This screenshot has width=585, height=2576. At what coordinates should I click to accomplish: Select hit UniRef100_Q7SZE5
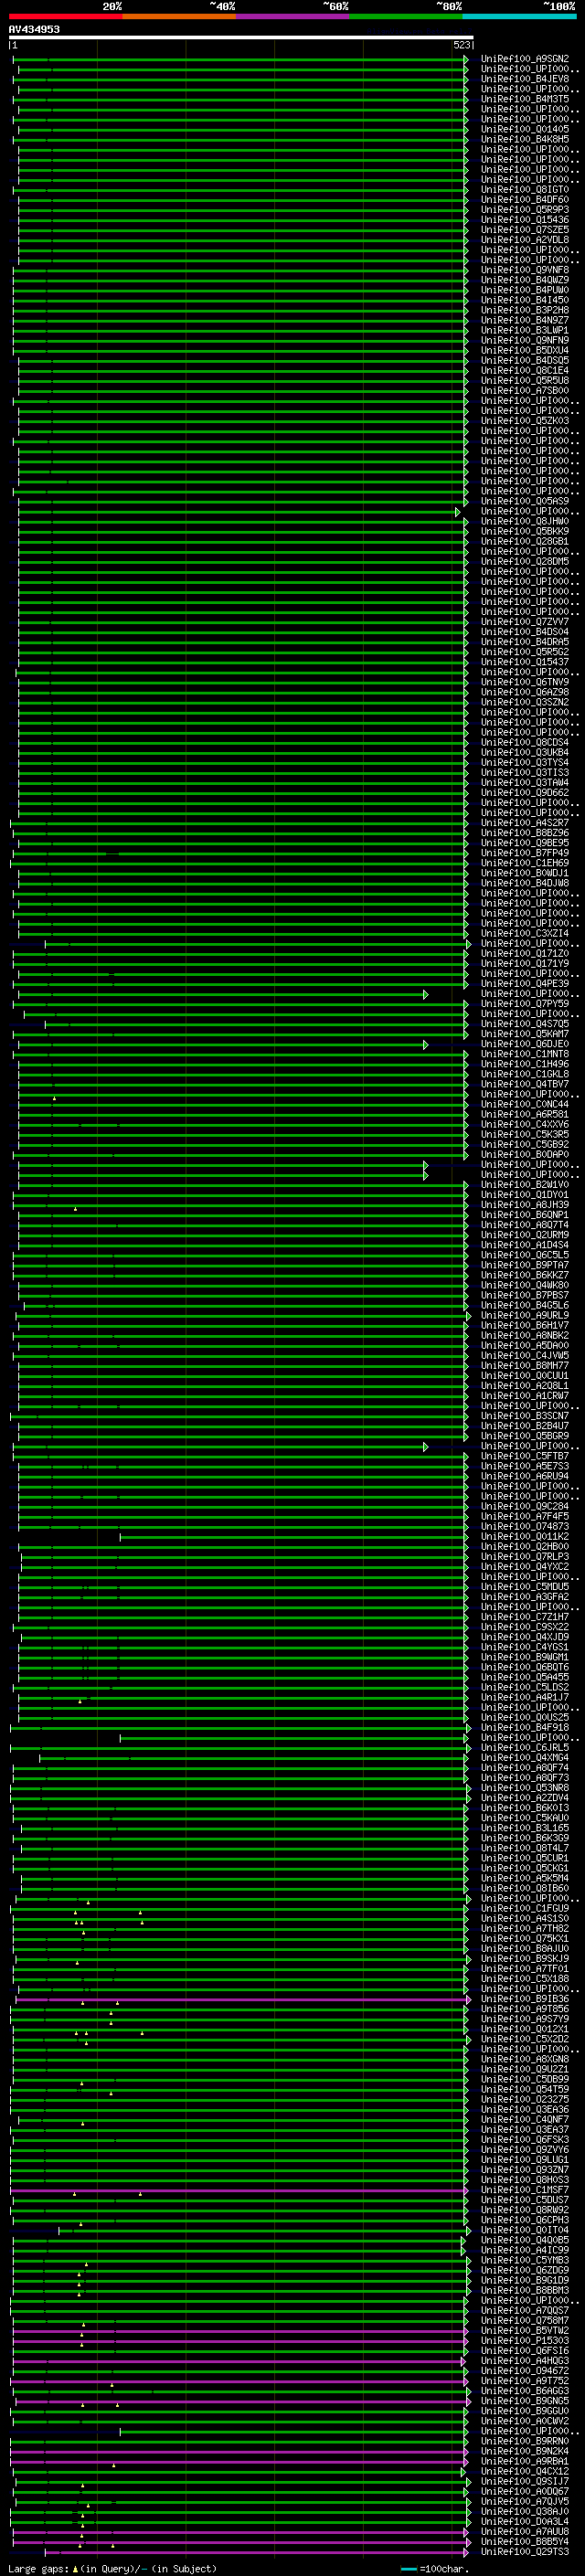[525, 230]
